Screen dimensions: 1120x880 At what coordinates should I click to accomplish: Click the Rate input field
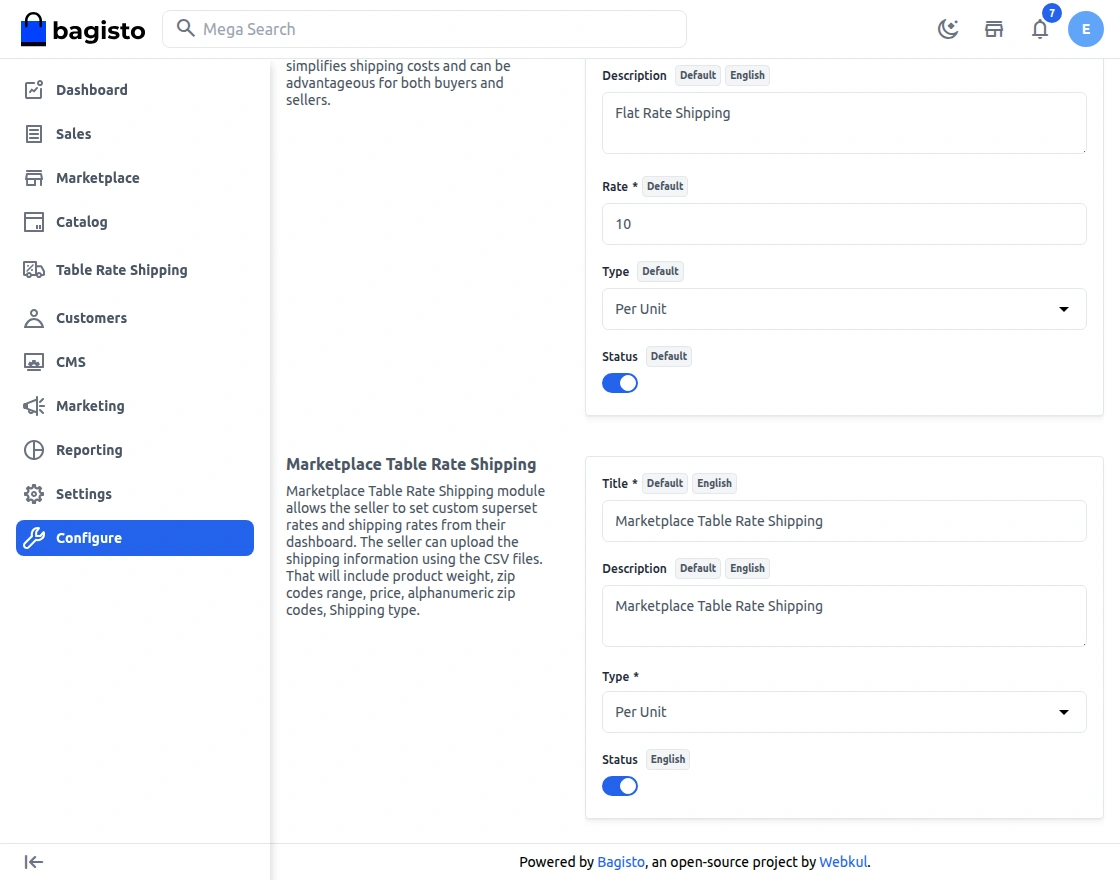tap(844, 224)
